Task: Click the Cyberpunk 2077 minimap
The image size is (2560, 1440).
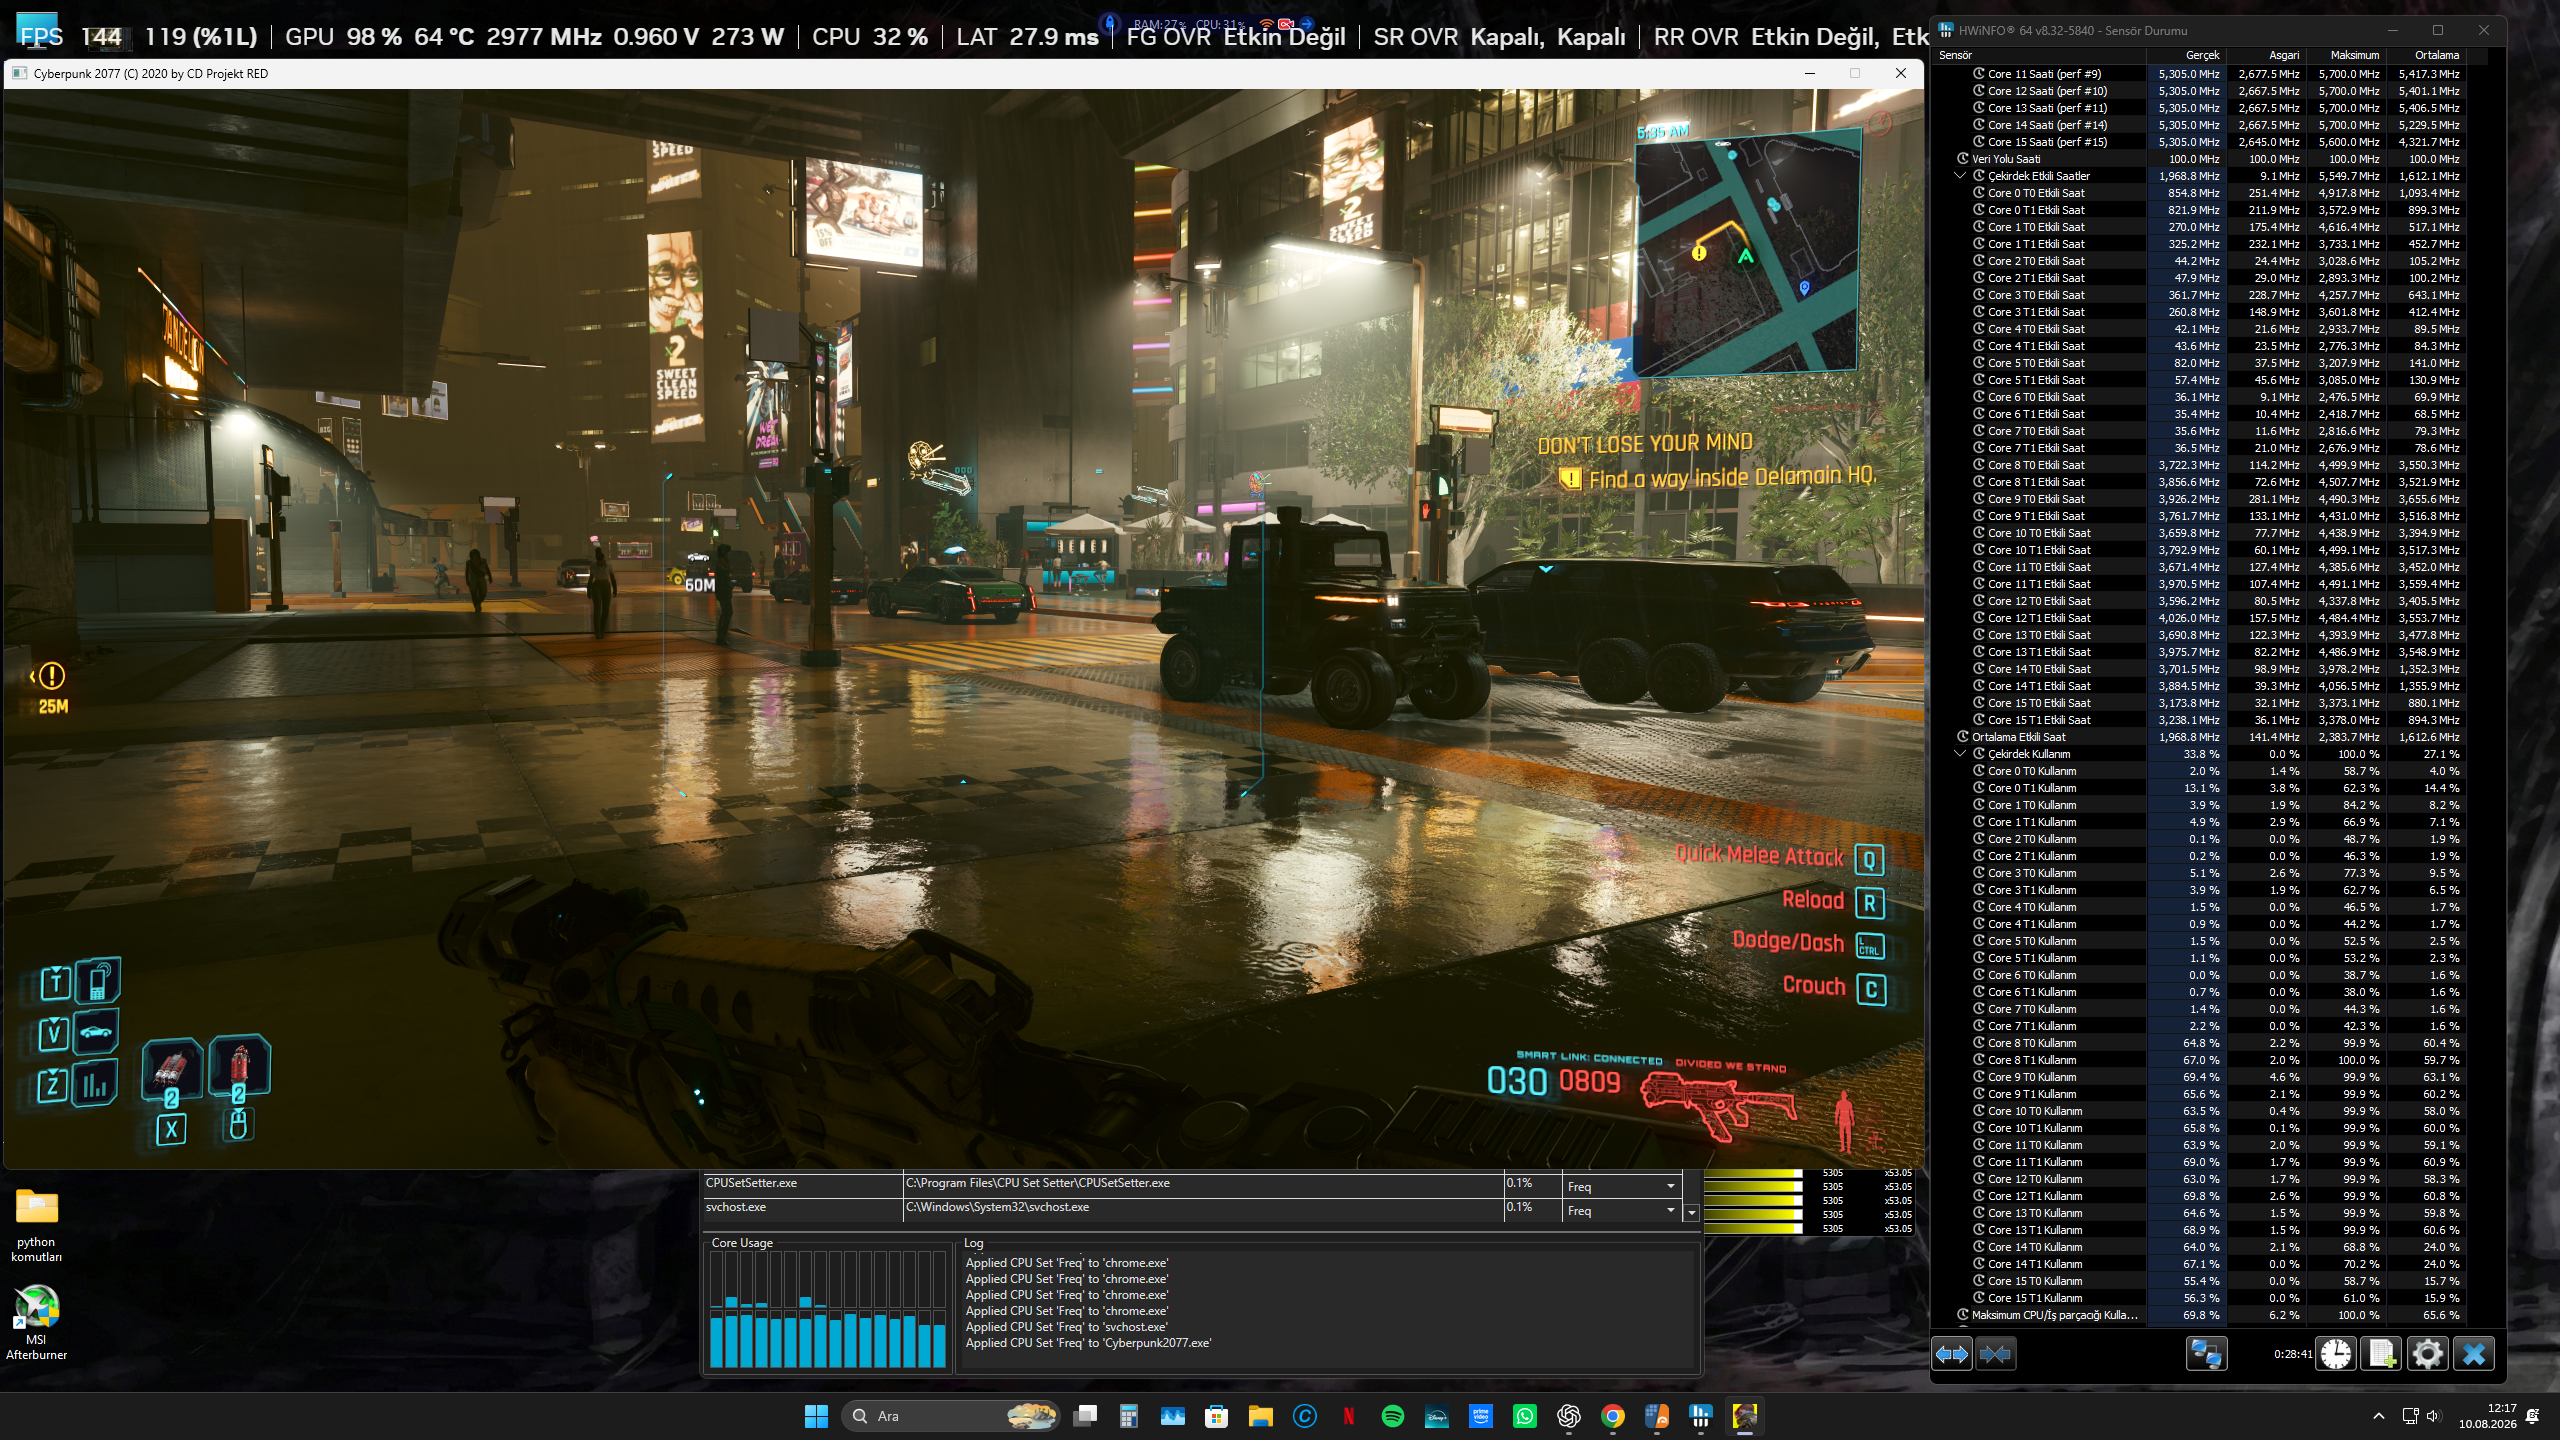Action: (x=1747, y=254)
